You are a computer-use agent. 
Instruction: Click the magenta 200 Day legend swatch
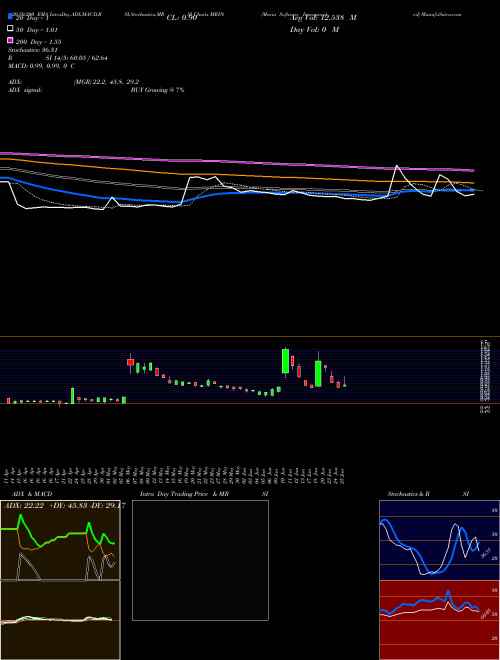[10, 40]
